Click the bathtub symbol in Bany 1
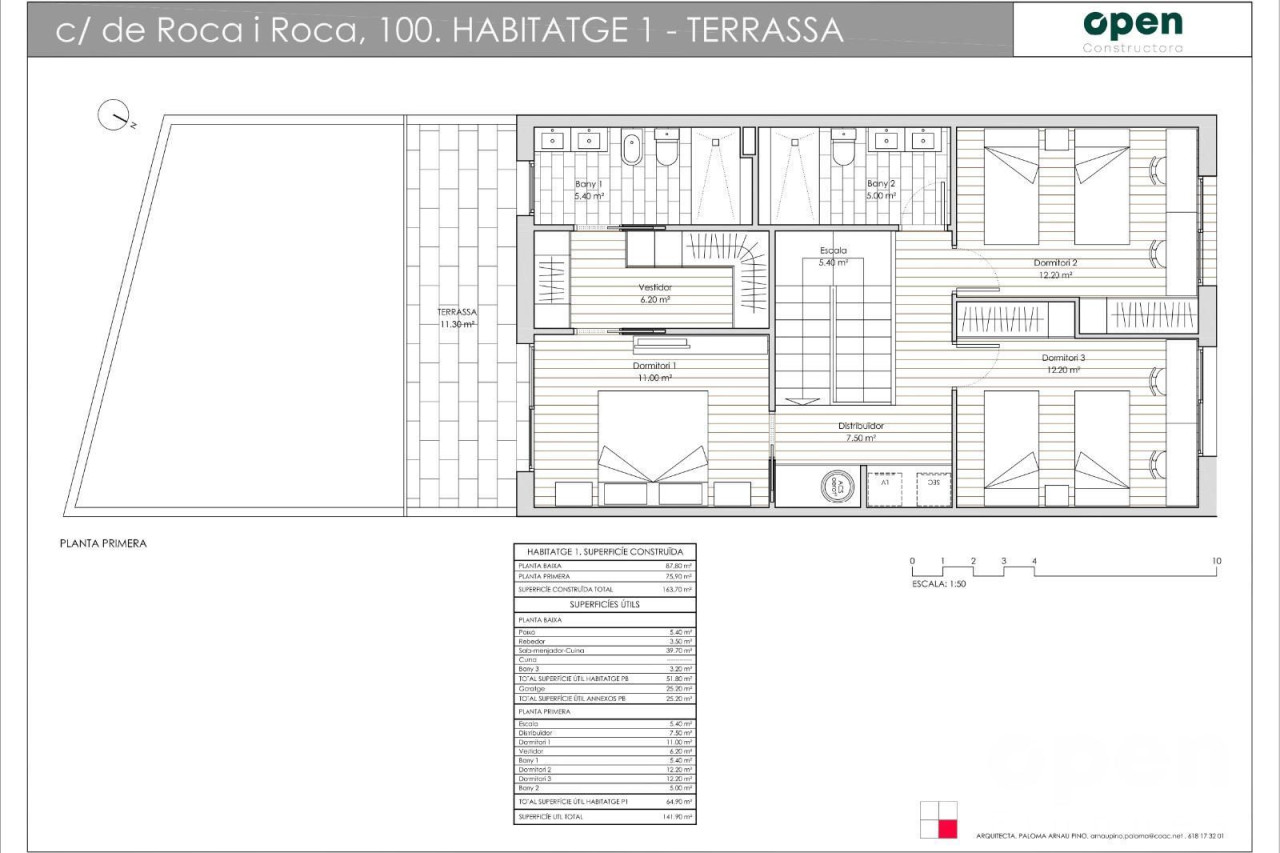1280x853 pixels. (631, 150)
